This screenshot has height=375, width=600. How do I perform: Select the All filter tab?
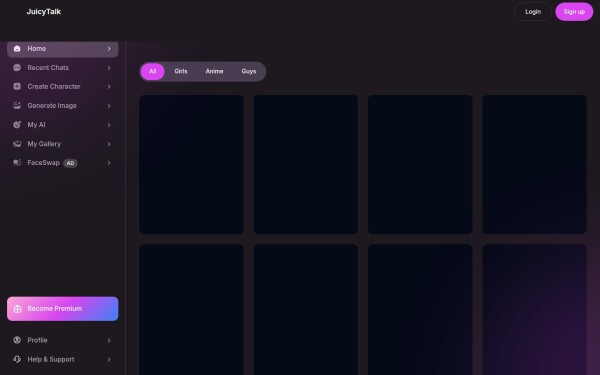153,72
